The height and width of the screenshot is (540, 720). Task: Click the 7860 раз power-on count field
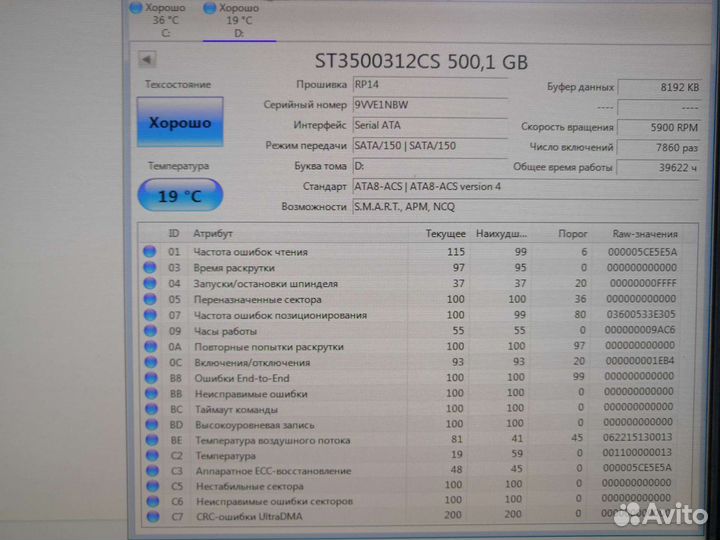coord(659,147)
